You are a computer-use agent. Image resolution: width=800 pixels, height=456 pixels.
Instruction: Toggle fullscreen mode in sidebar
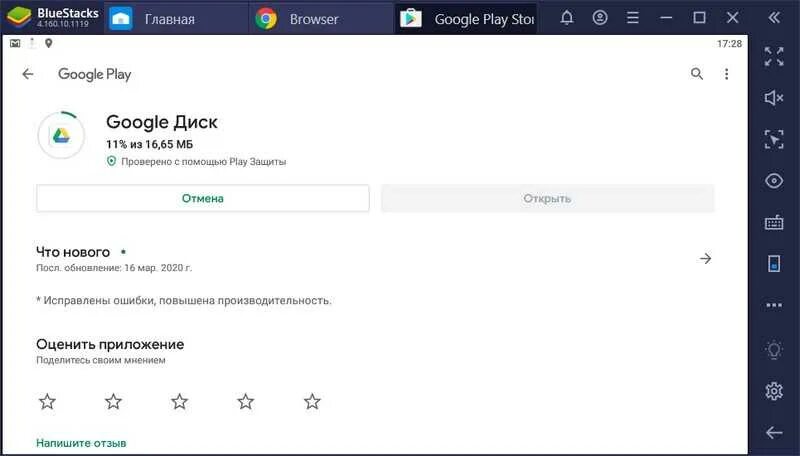(x=774, y=57)
